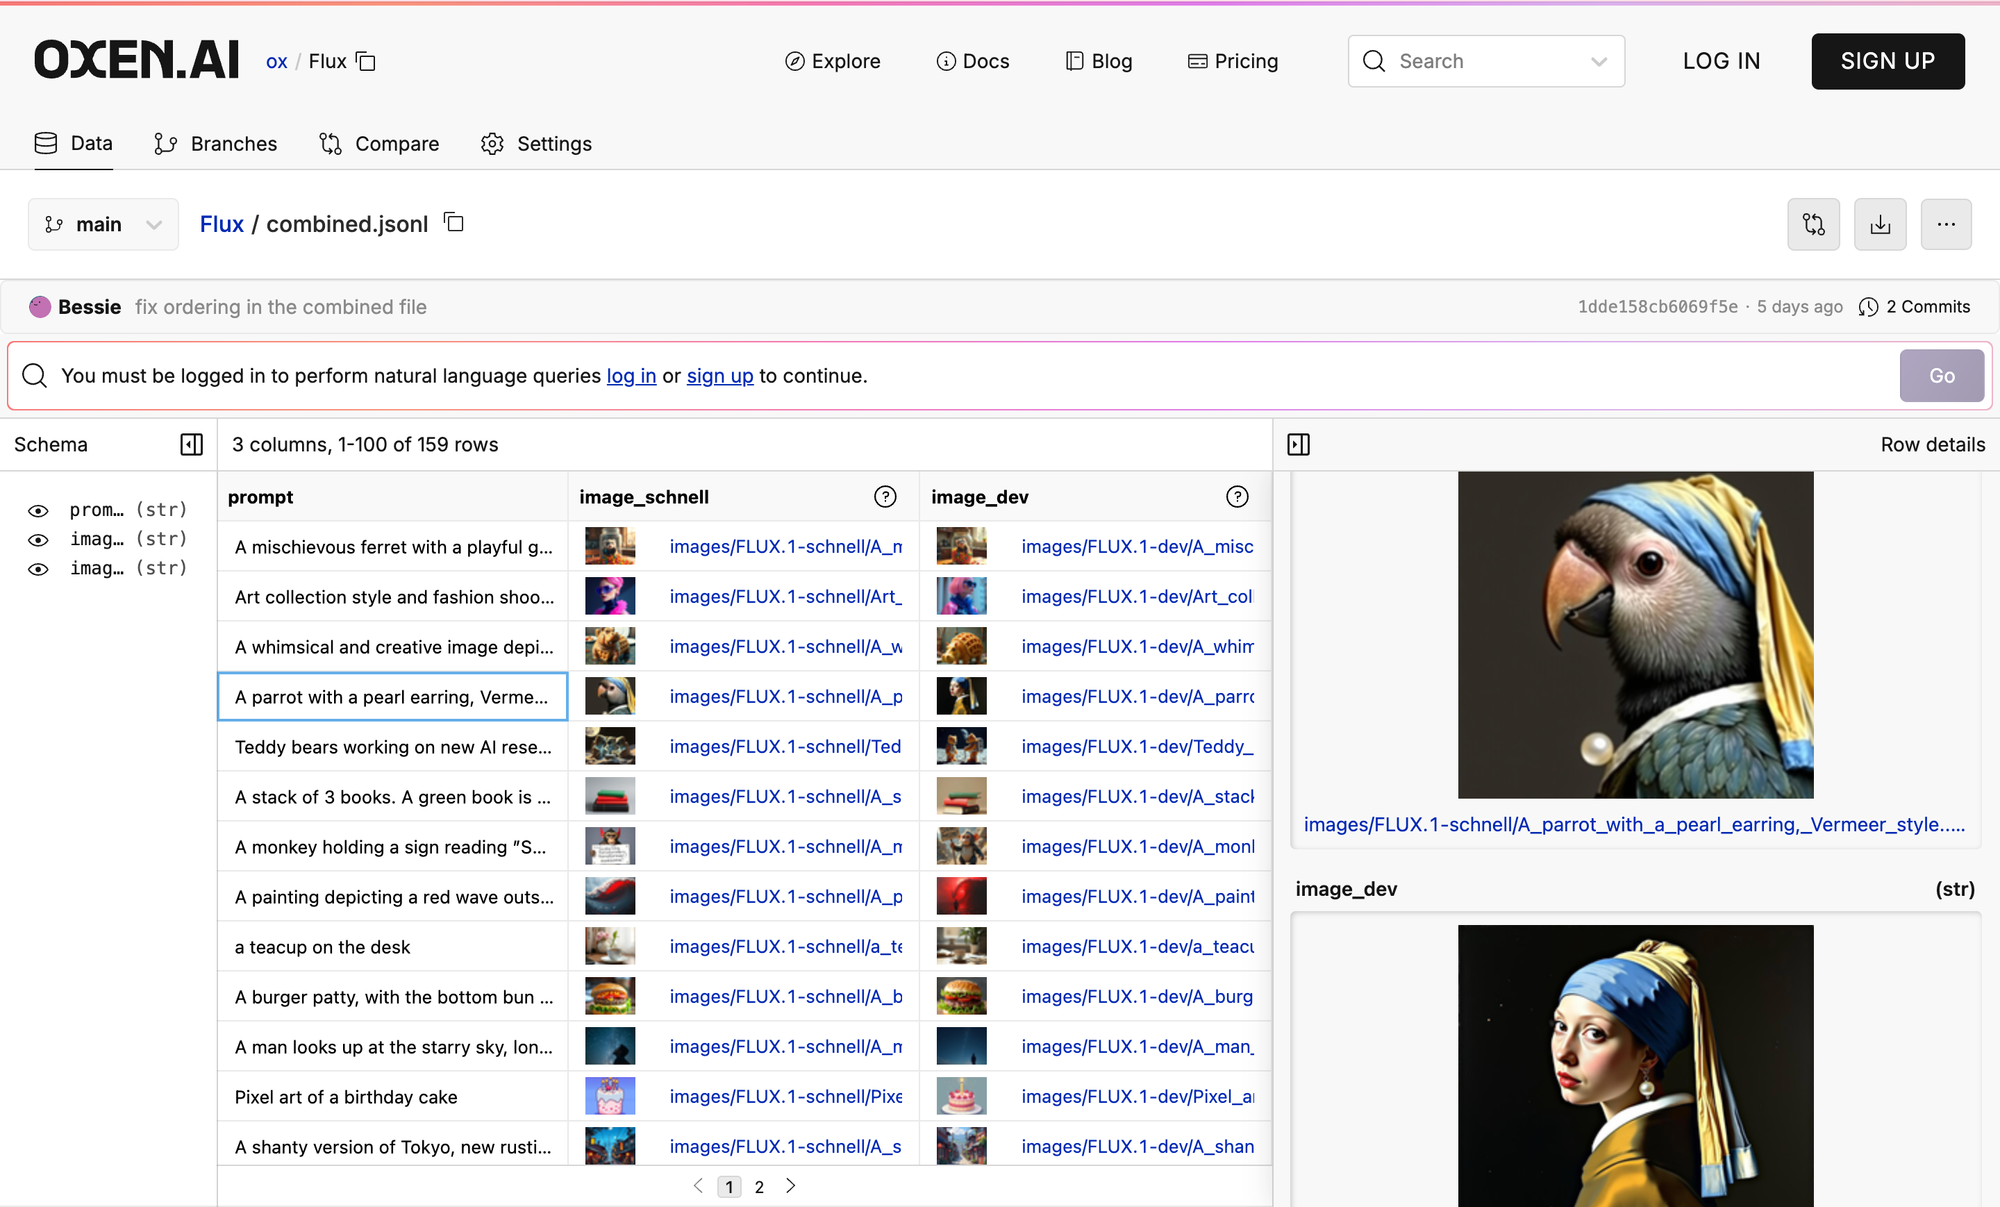Toggle visibility of the prompt column
The height and width of the screenshot is (1207, 2000).
click(x=38, y=511)
